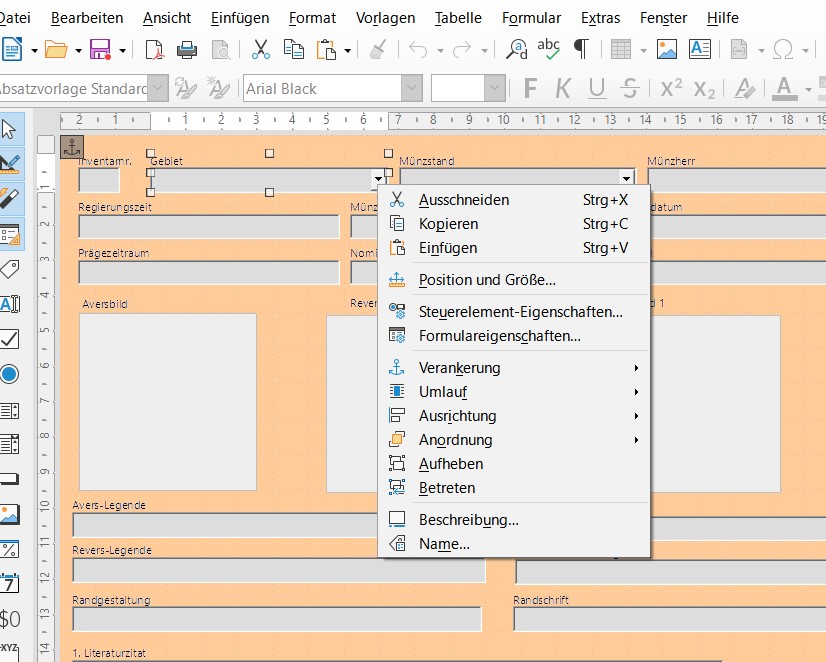Image resolution: width=826 pixels, height=662 pixels.
Task: Click the Regierungszeit text field
Action: pos(209,226)
